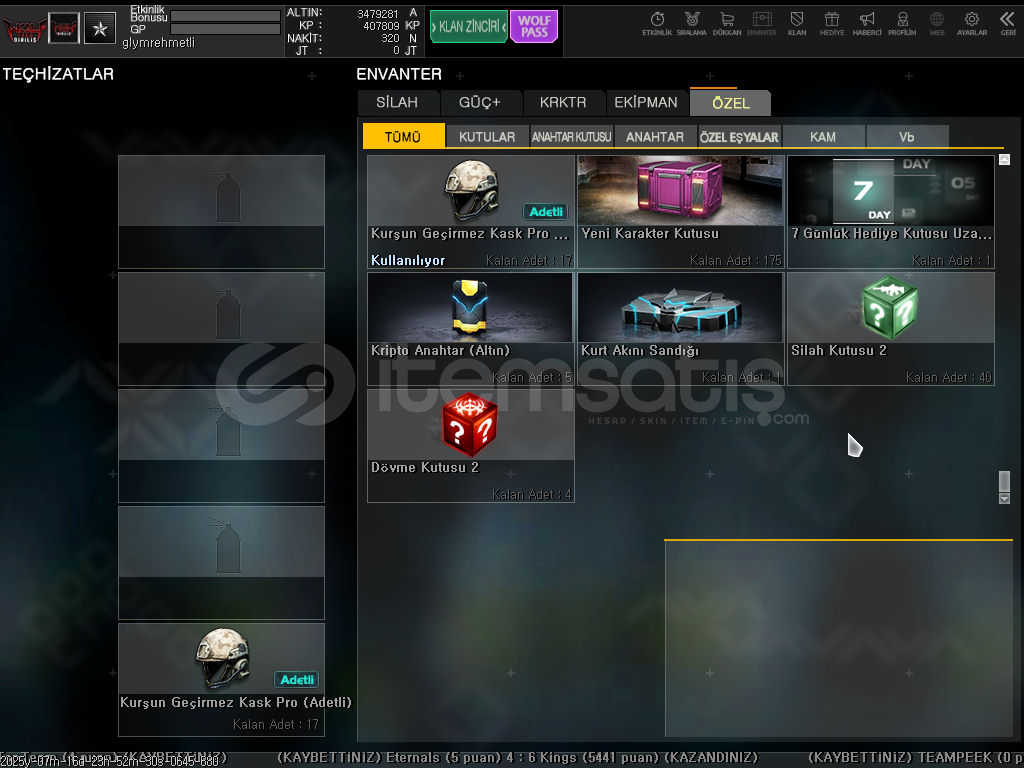Image resolution: width=1024 pixels, height=768 pixels.
Task: Open the WEB globe icon
Action: (936, 24)
